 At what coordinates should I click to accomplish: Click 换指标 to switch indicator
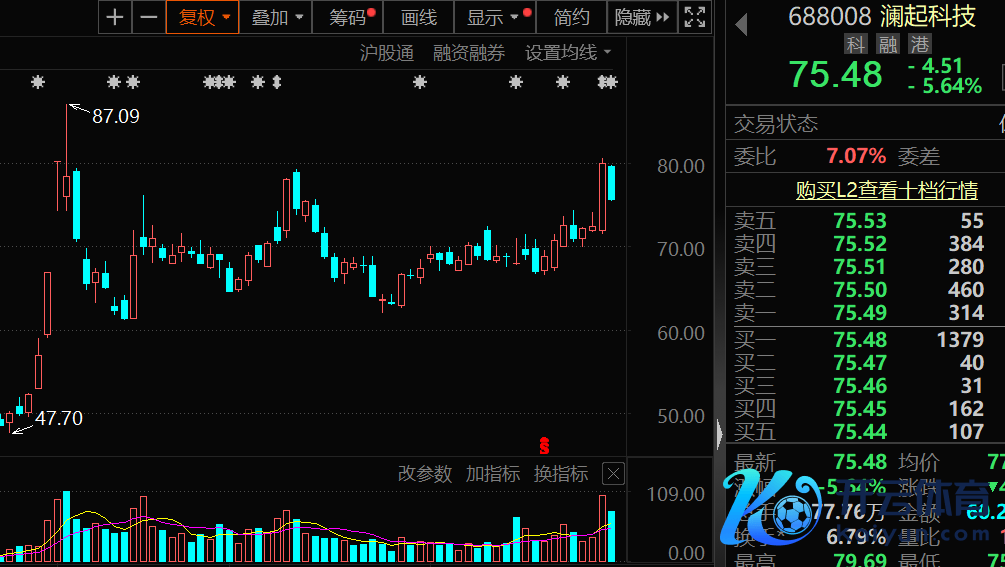[561, 474]
